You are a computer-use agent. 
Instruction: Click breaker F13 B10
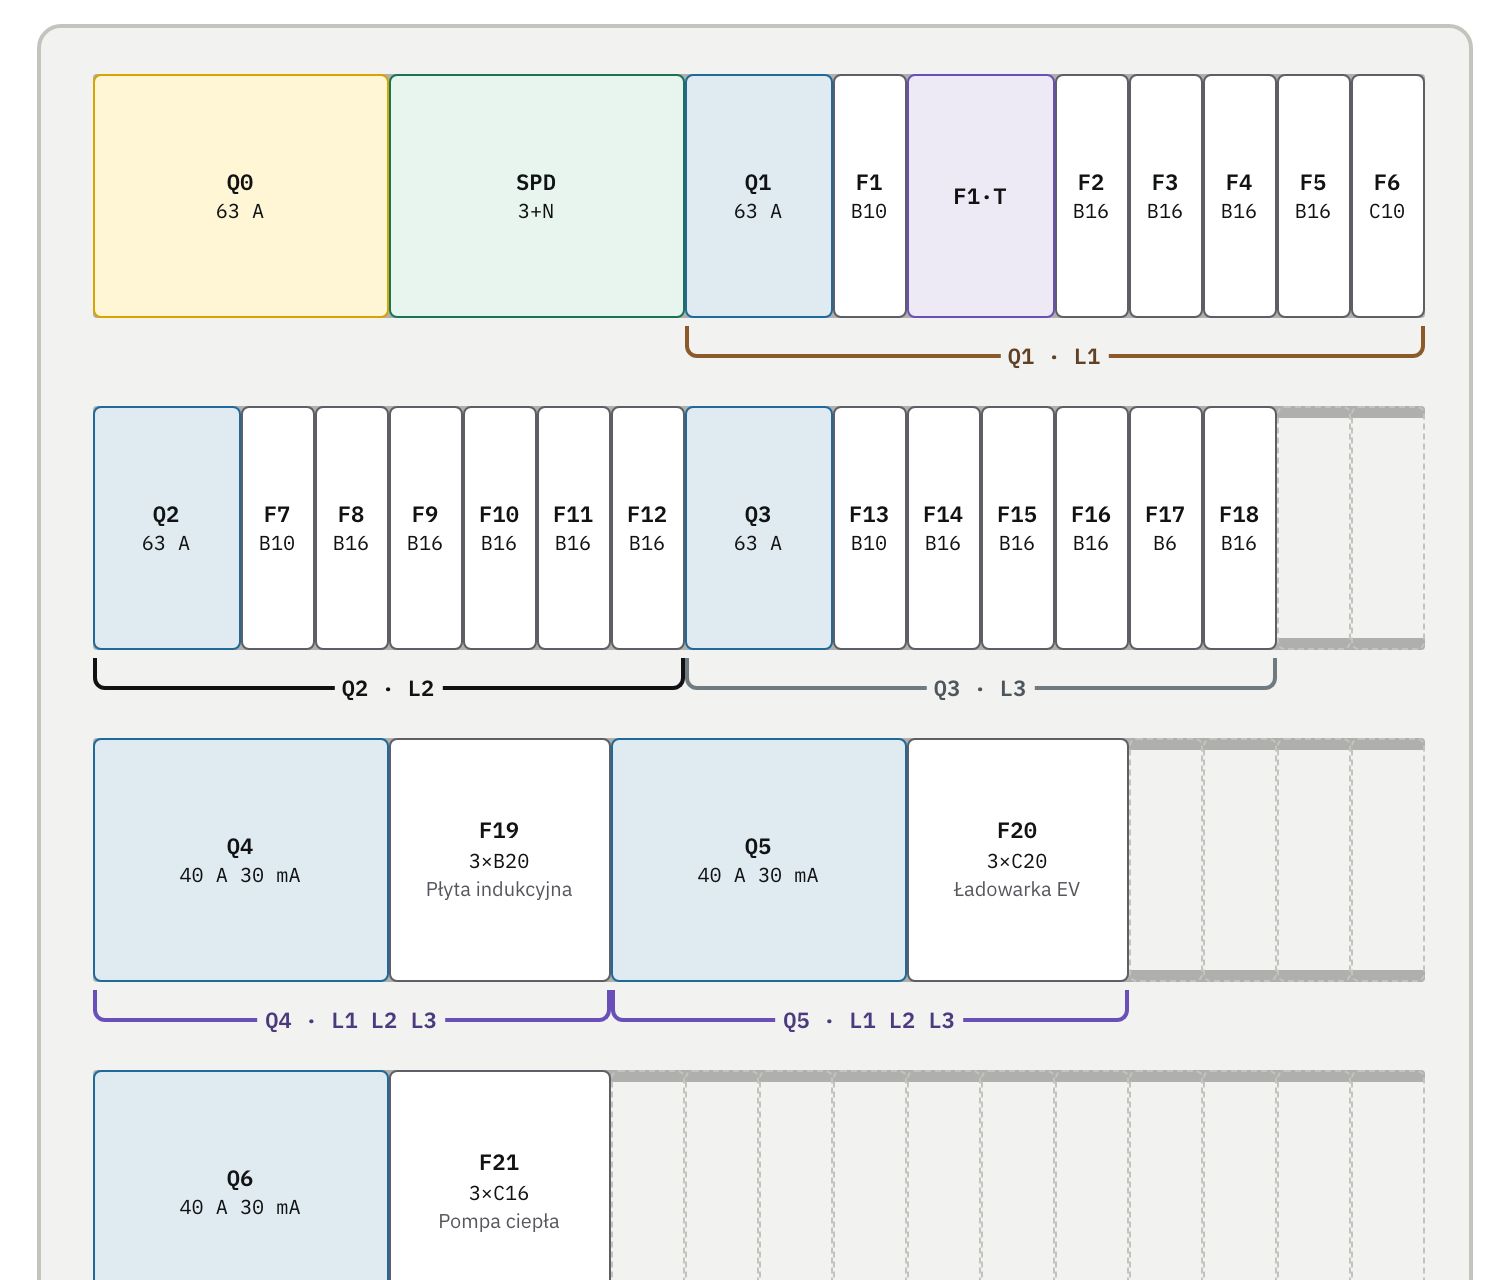point(870,528)
